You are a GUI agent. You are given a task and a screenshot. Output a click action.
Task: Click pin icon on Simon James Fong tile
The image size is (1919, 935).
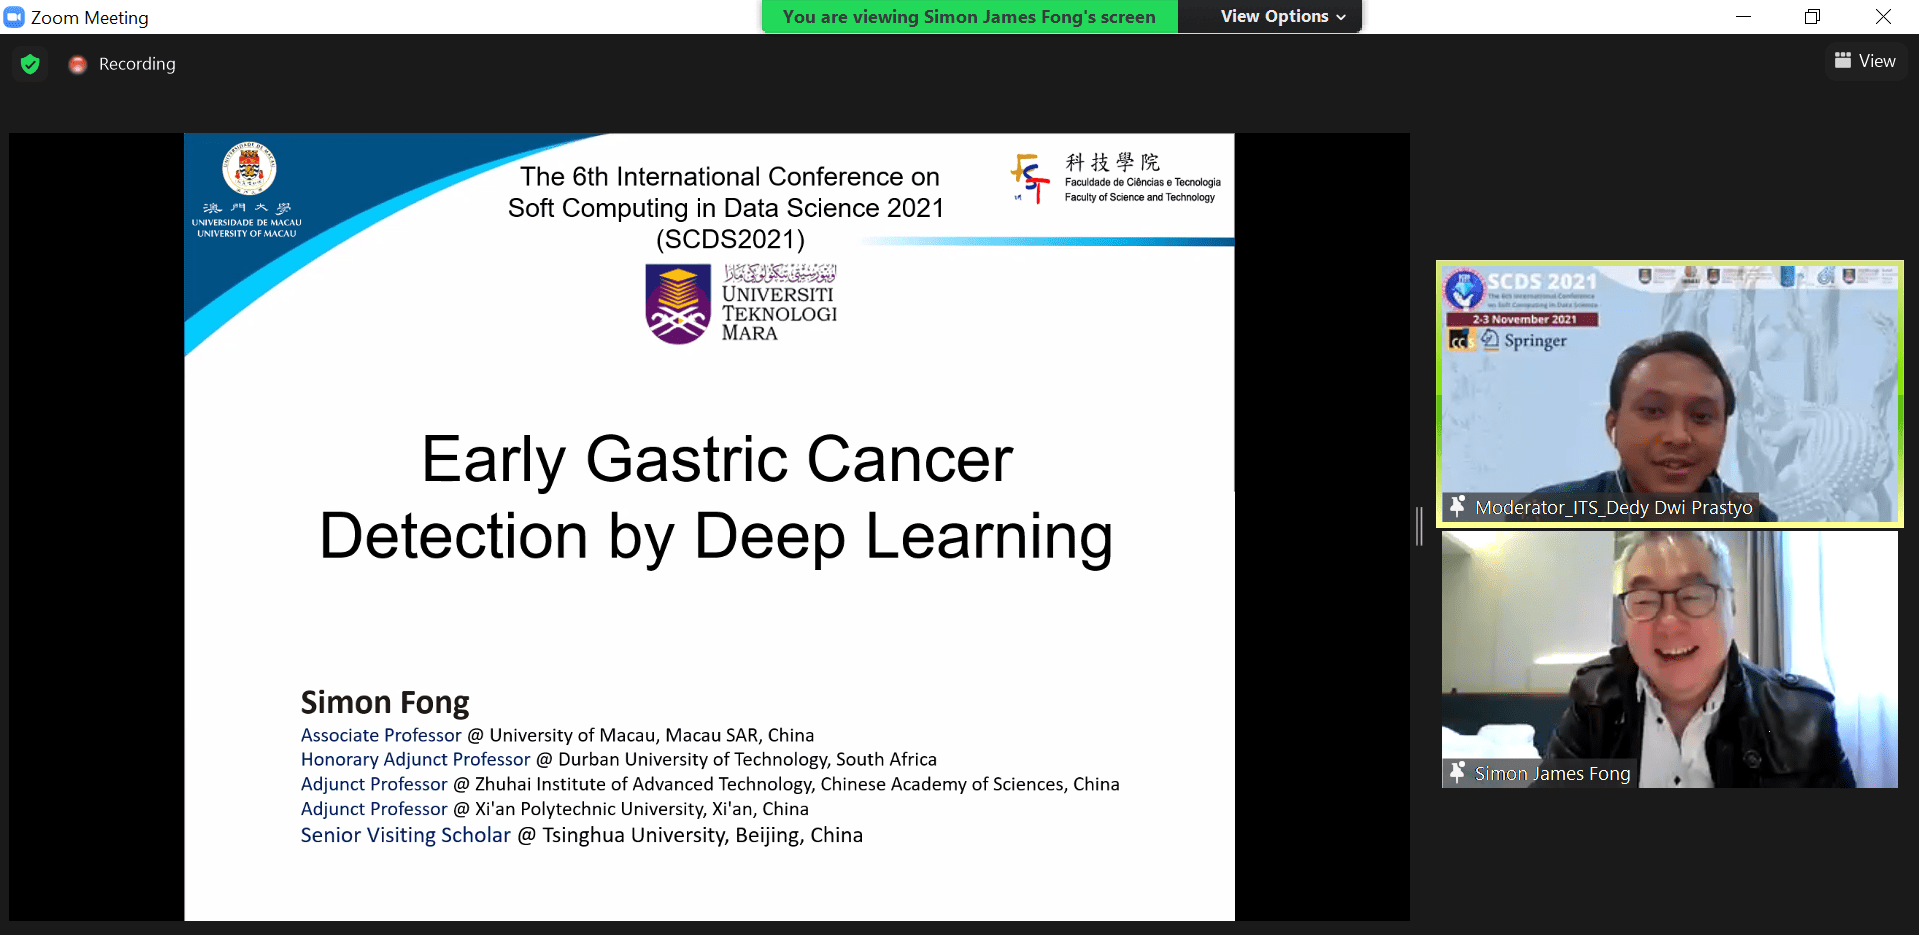pos(1457,772)
